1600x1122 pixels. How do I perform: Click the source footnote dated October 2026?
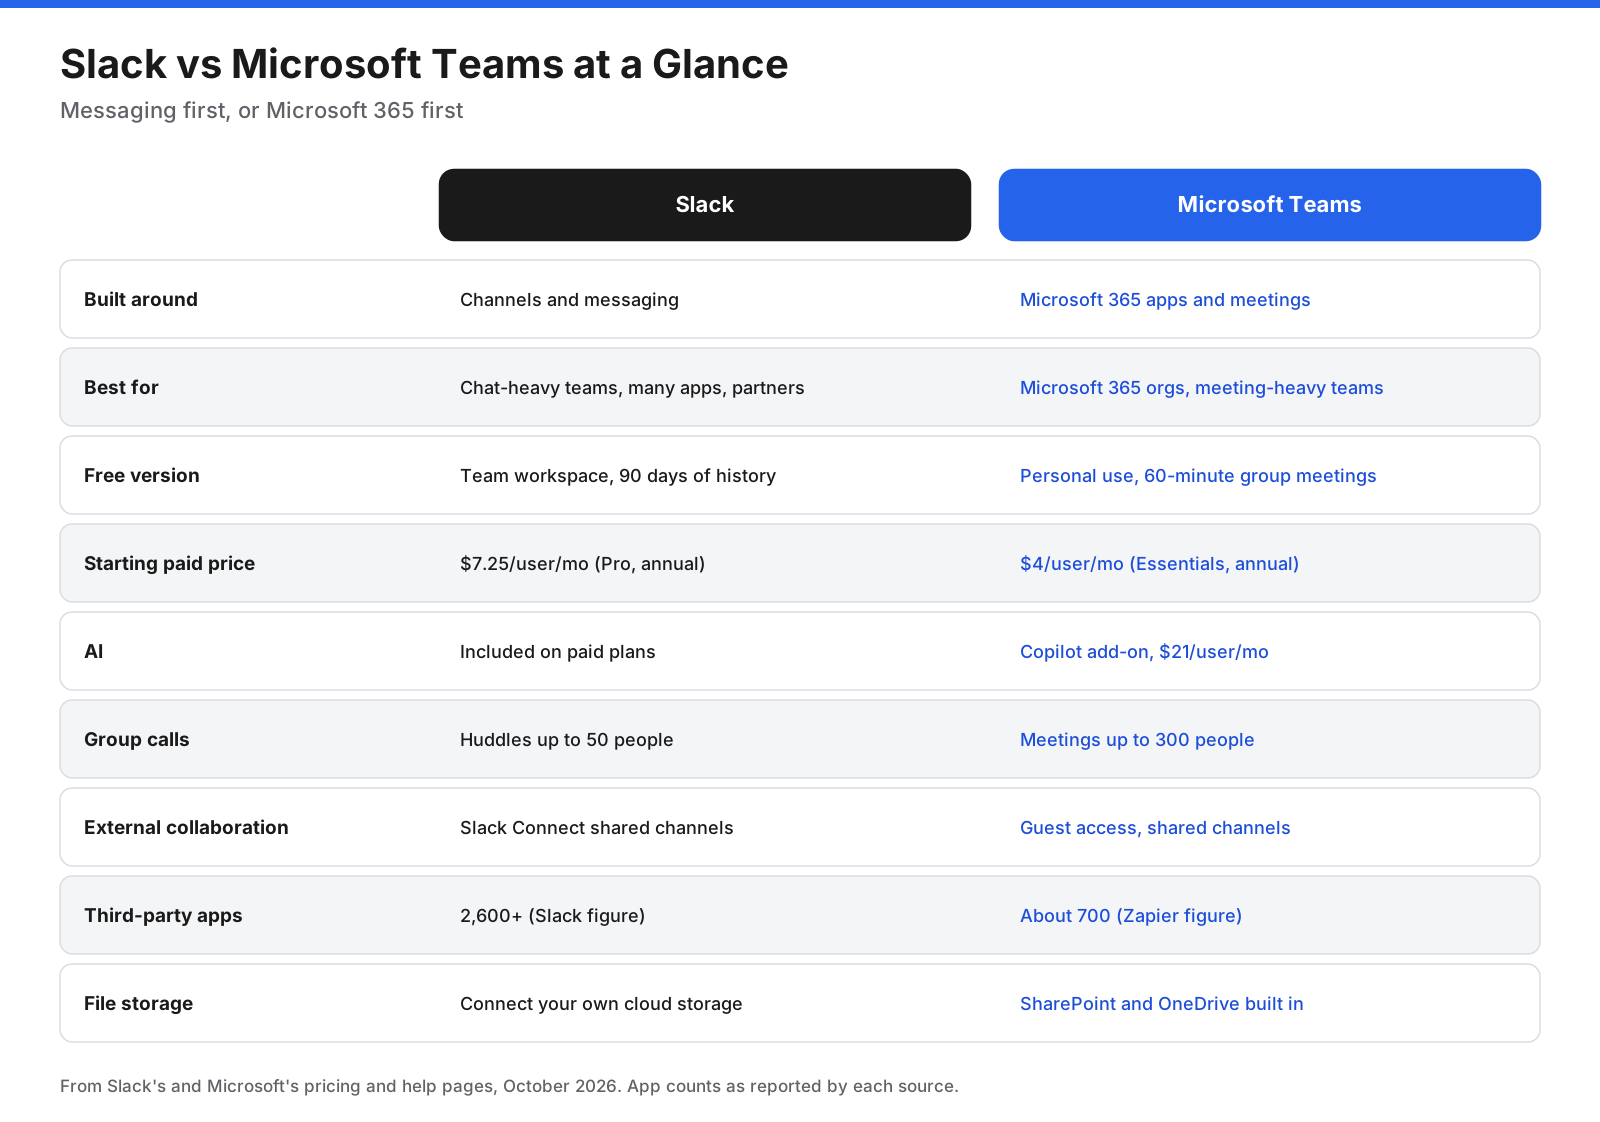click(509, 1086)
